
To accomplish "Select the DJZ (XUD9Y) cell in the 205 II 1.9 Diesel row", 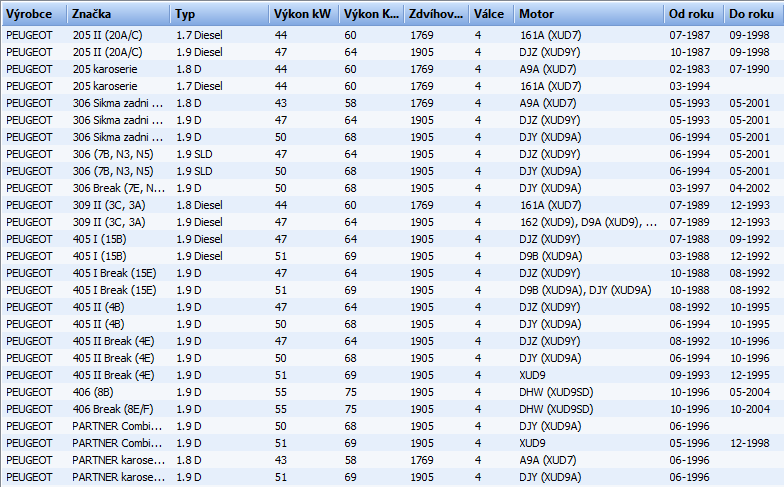I will (550, 52).
